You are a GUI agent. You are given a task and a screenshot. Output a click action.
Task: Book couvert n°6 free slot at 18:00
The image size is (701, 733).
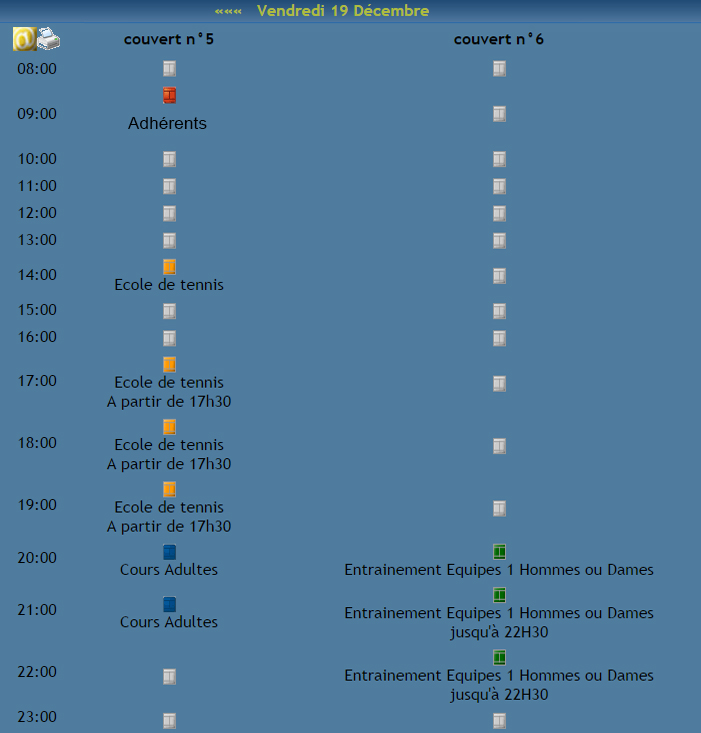500,446
